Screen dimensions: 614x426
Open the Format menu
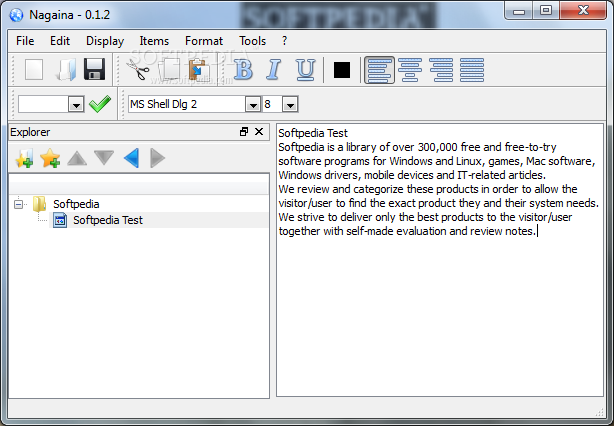(x=204, y=41)
